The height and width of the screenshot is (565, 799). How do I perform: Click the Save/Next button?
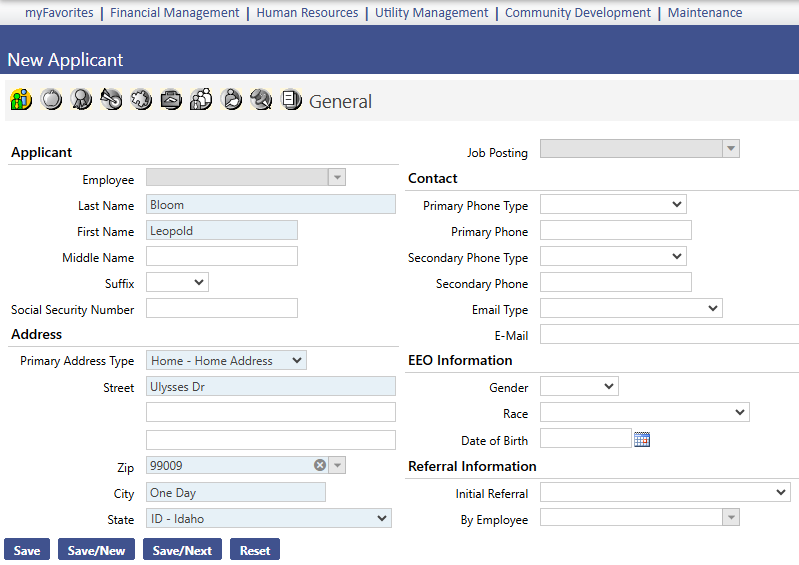182,550
